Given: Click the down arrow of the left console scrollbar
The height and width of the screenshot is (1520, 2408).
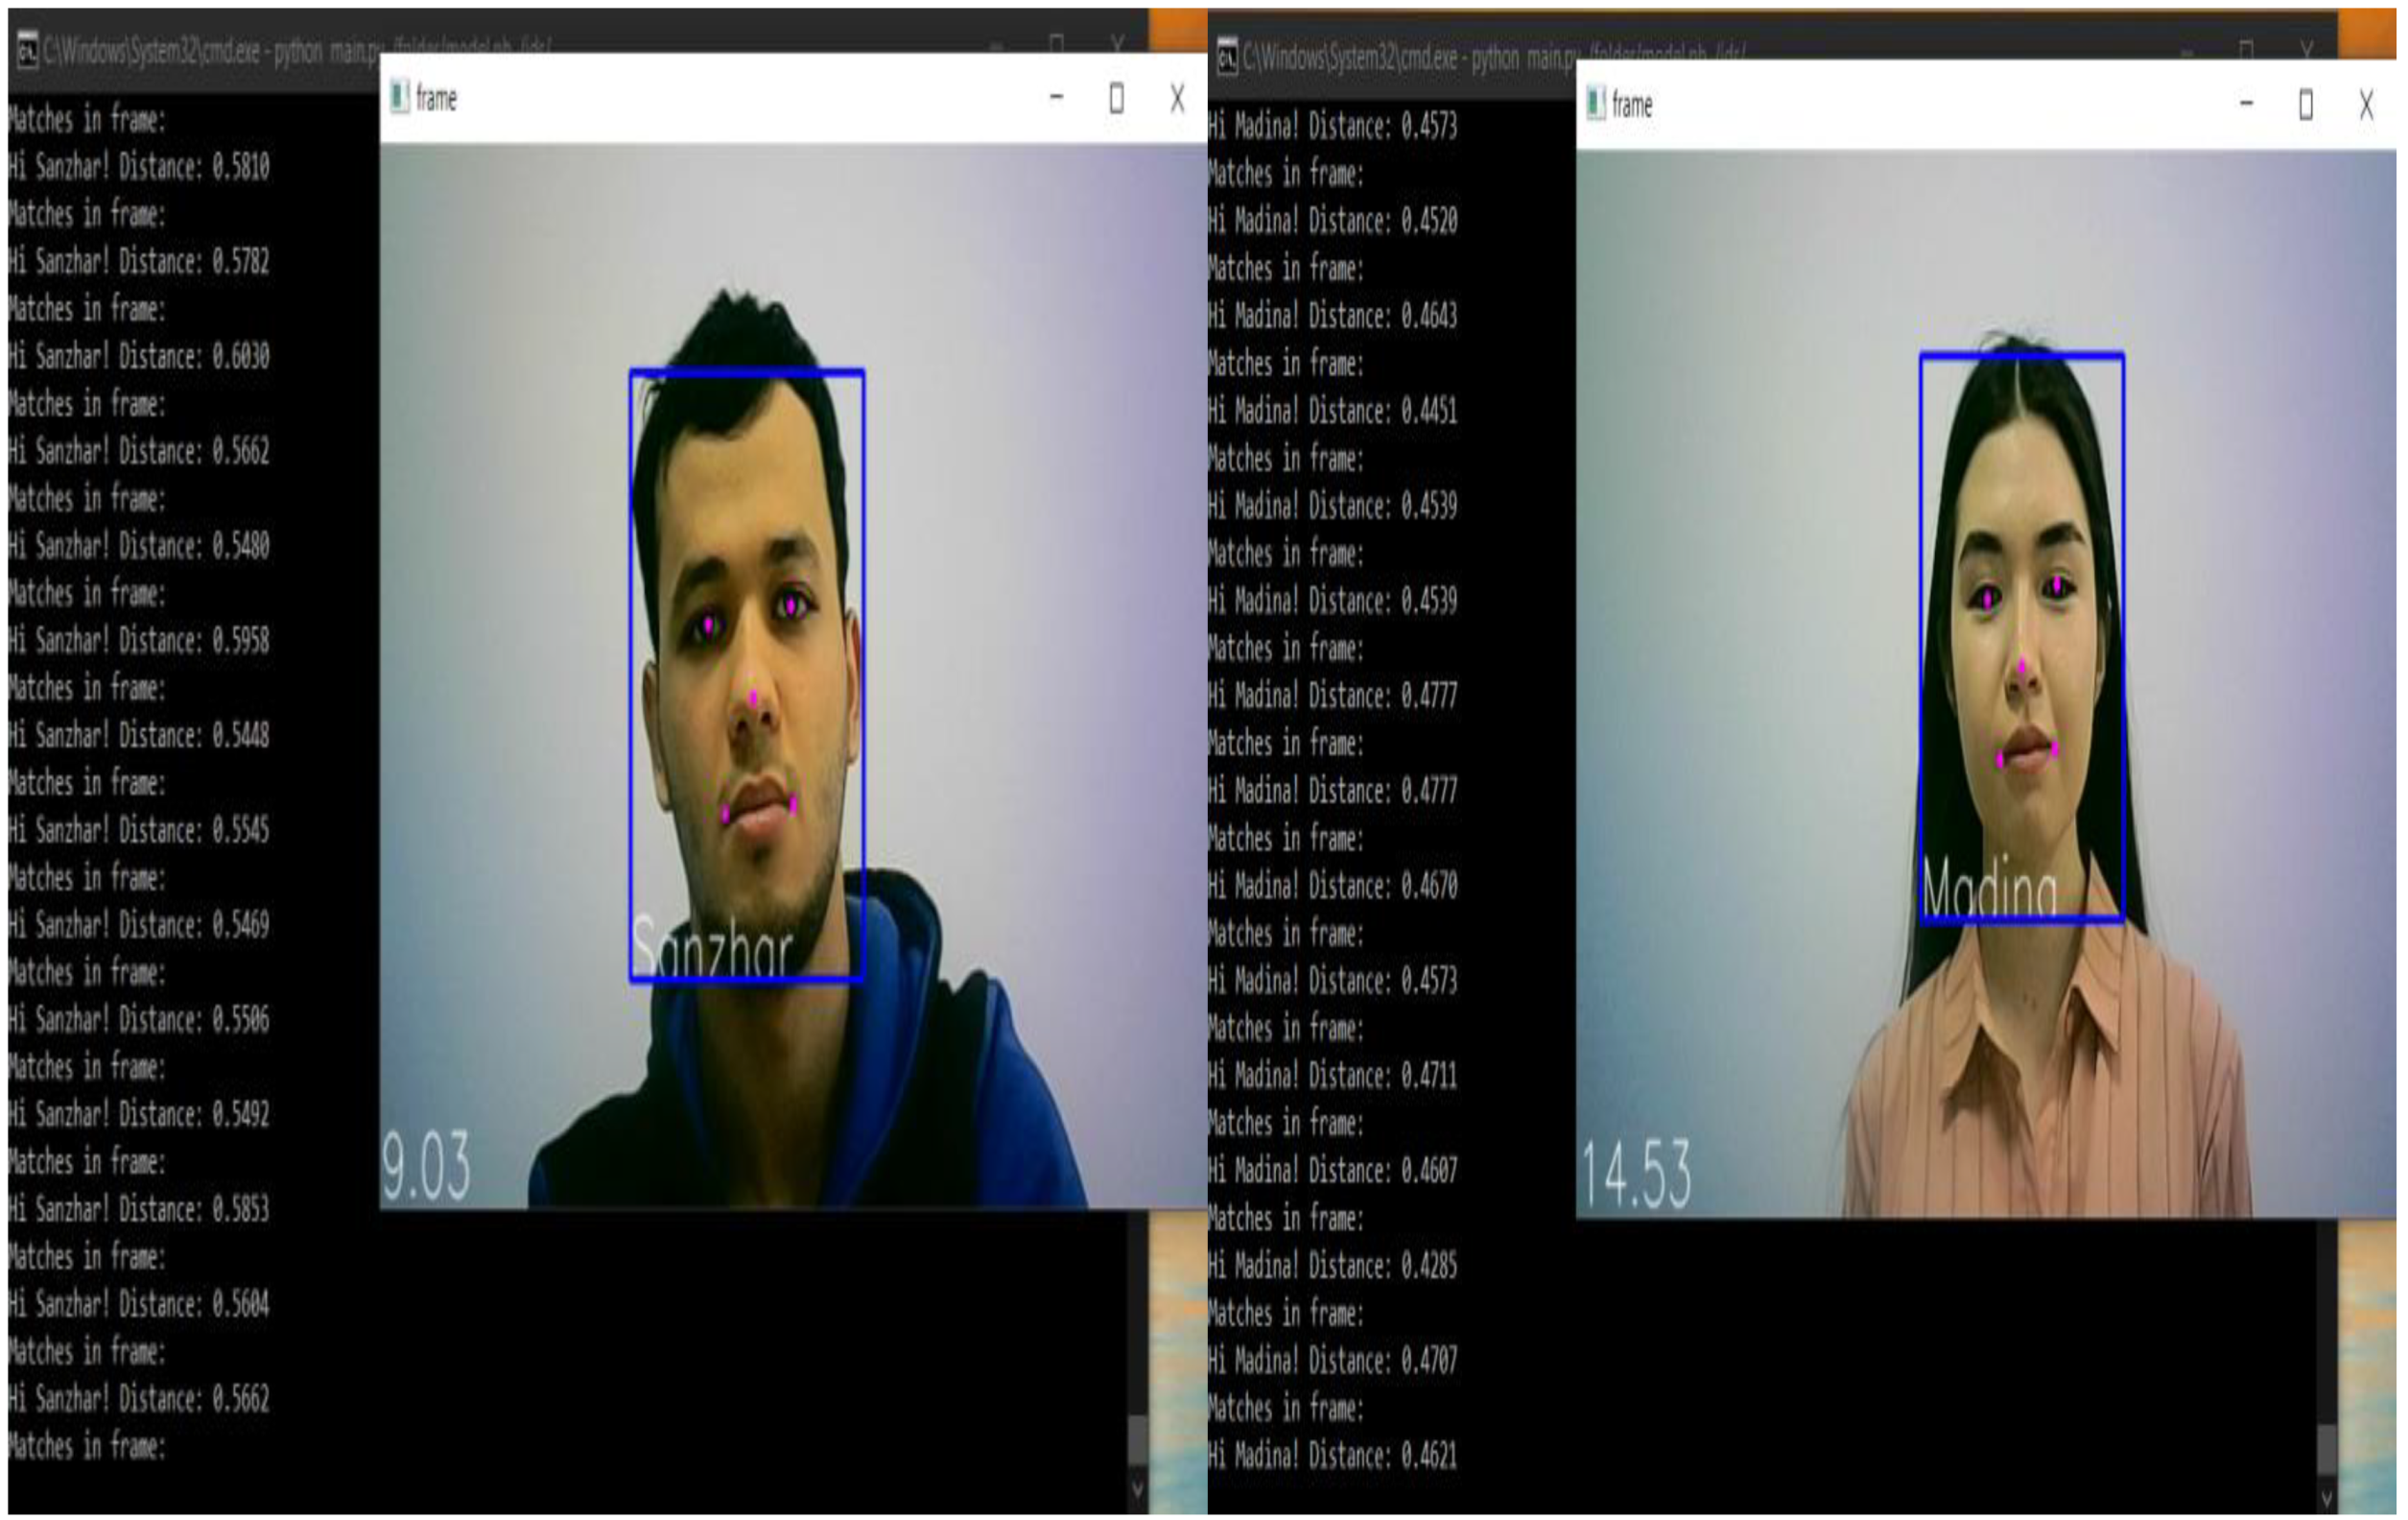Looking at the screenshot, I should click(1137, 1490).
